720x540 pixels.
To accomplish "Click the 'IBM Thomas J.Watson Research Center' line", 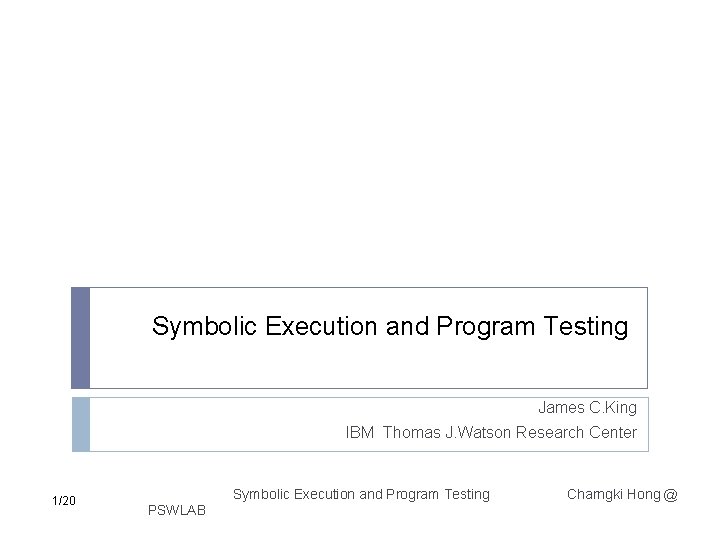I will point(491,432).
